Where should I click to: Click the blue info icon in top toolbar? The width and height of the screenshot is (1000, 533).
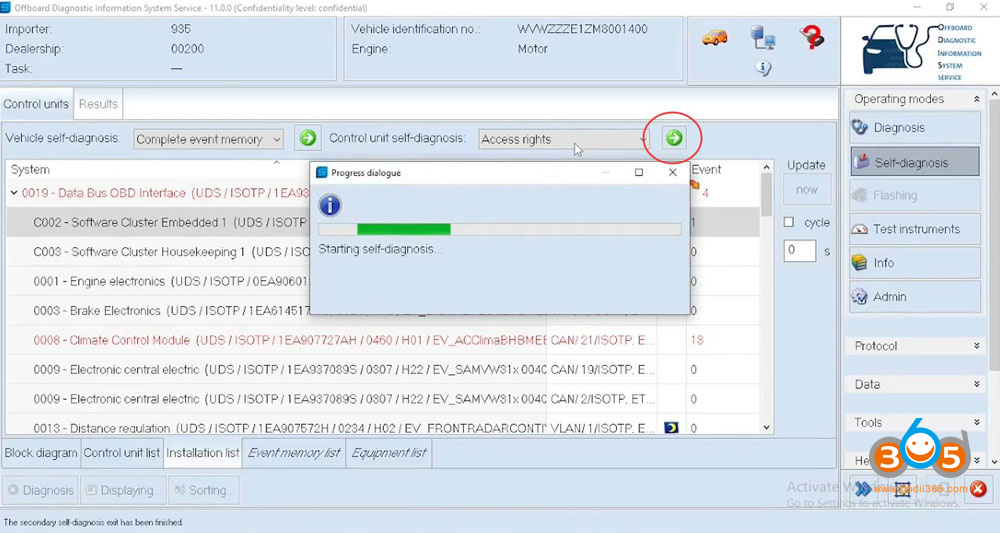pos(763,68)
